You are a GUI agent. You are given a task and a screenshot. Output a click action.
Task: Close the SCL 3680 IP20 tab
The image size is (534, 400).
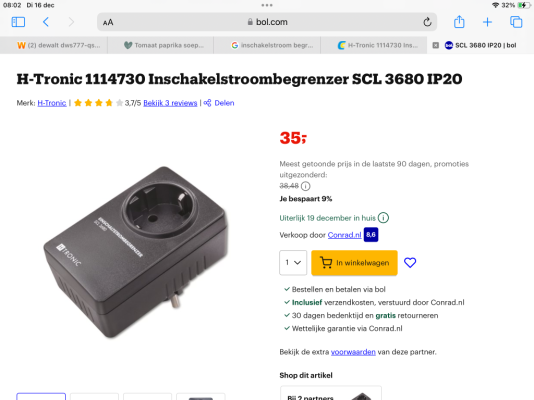click(x=435, y=45)
